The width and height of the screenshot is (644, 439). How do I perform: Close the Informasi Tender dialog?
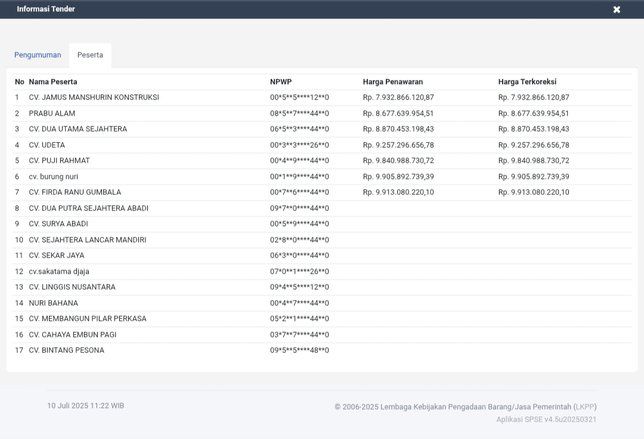(616, 9)
